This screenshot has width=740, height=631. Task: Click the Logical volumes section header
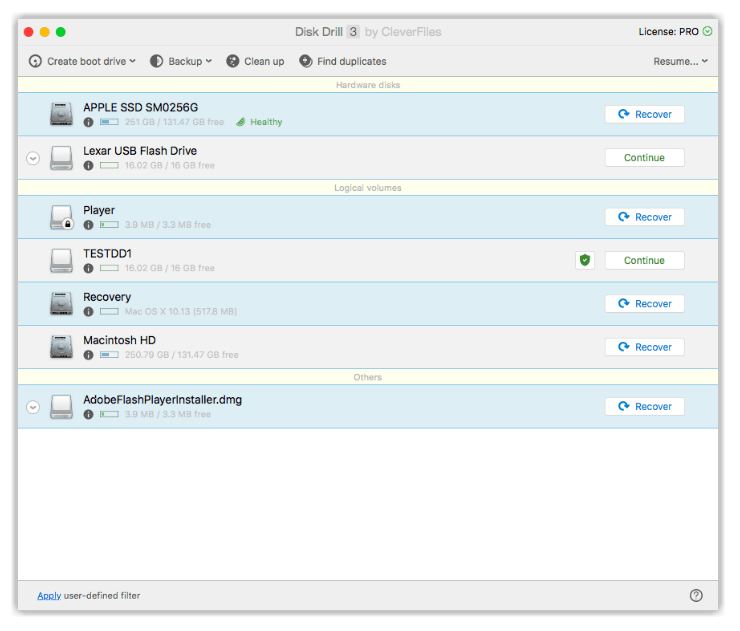pos(368,188)
